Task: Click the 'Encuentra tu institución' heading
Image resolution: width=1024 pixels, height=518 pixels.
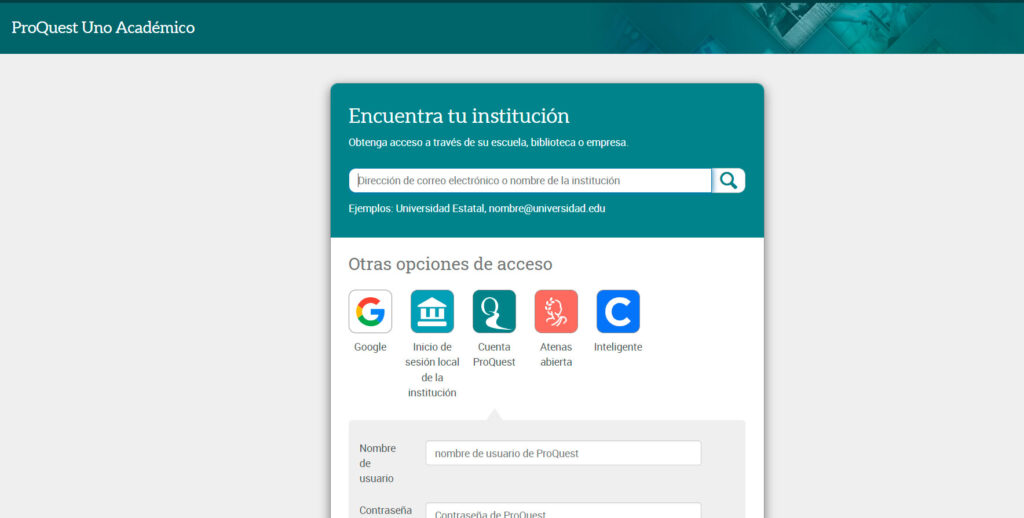Action: coord(459,116)
